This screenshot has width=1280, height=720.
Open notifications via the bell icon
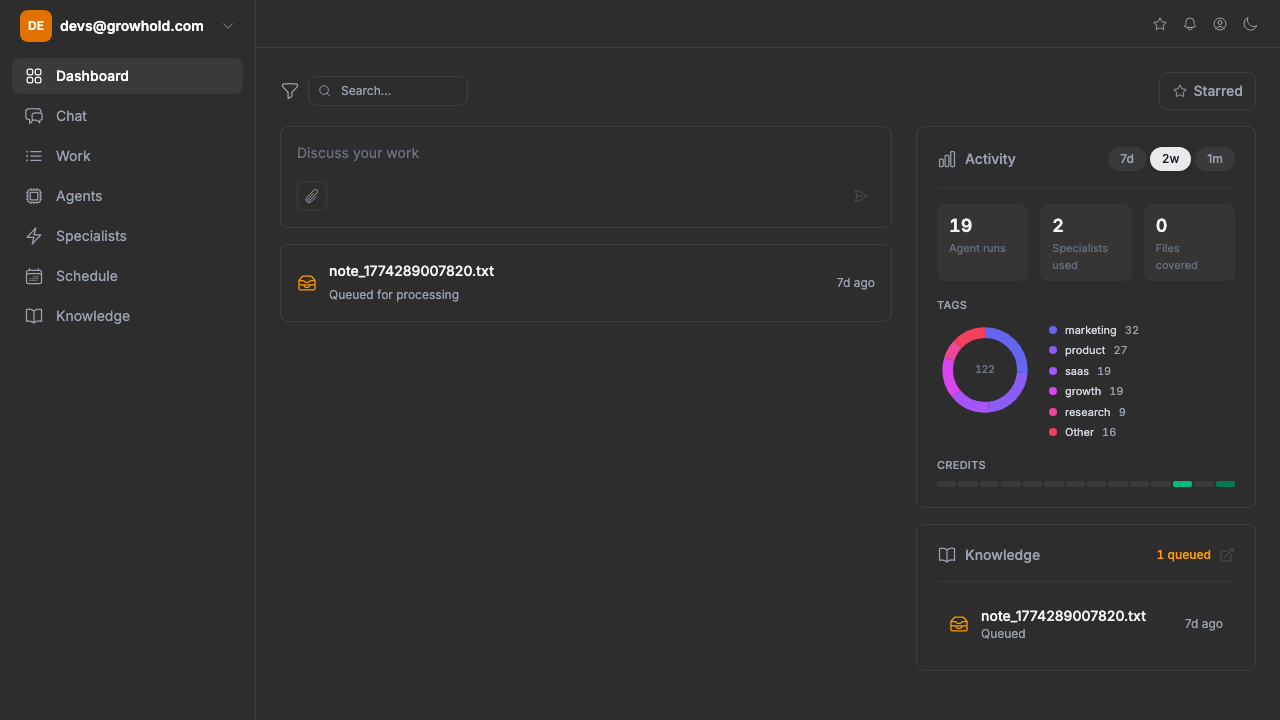click(1189, 24)
